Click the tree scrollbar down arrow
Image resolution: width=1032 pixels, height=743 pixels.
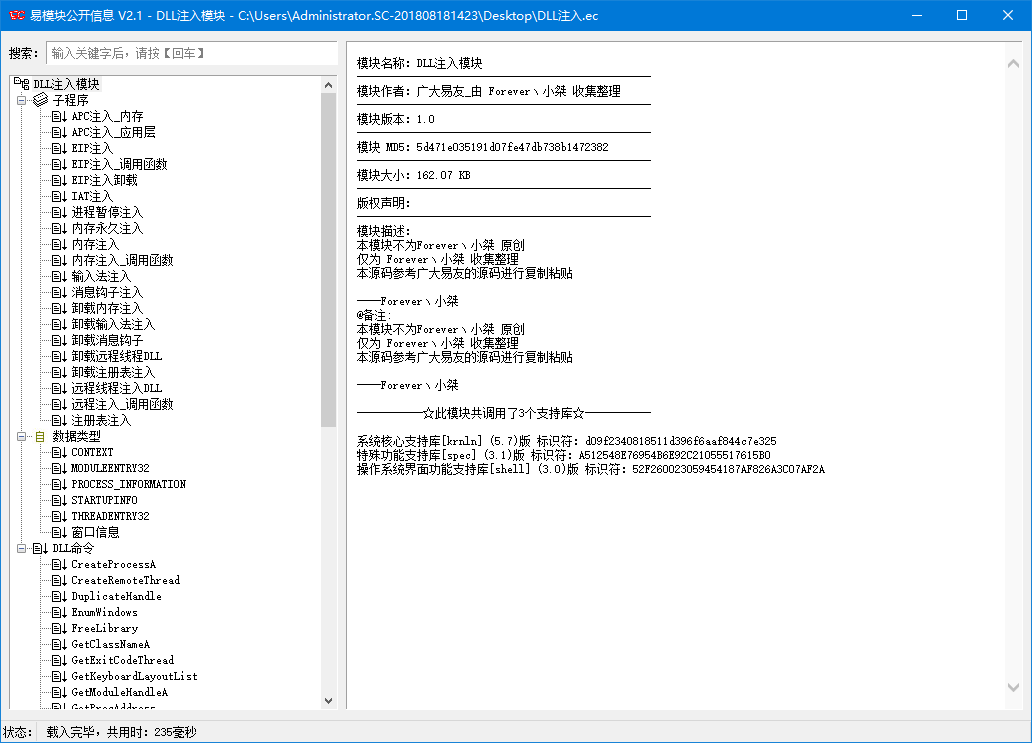tap(329, 700)
